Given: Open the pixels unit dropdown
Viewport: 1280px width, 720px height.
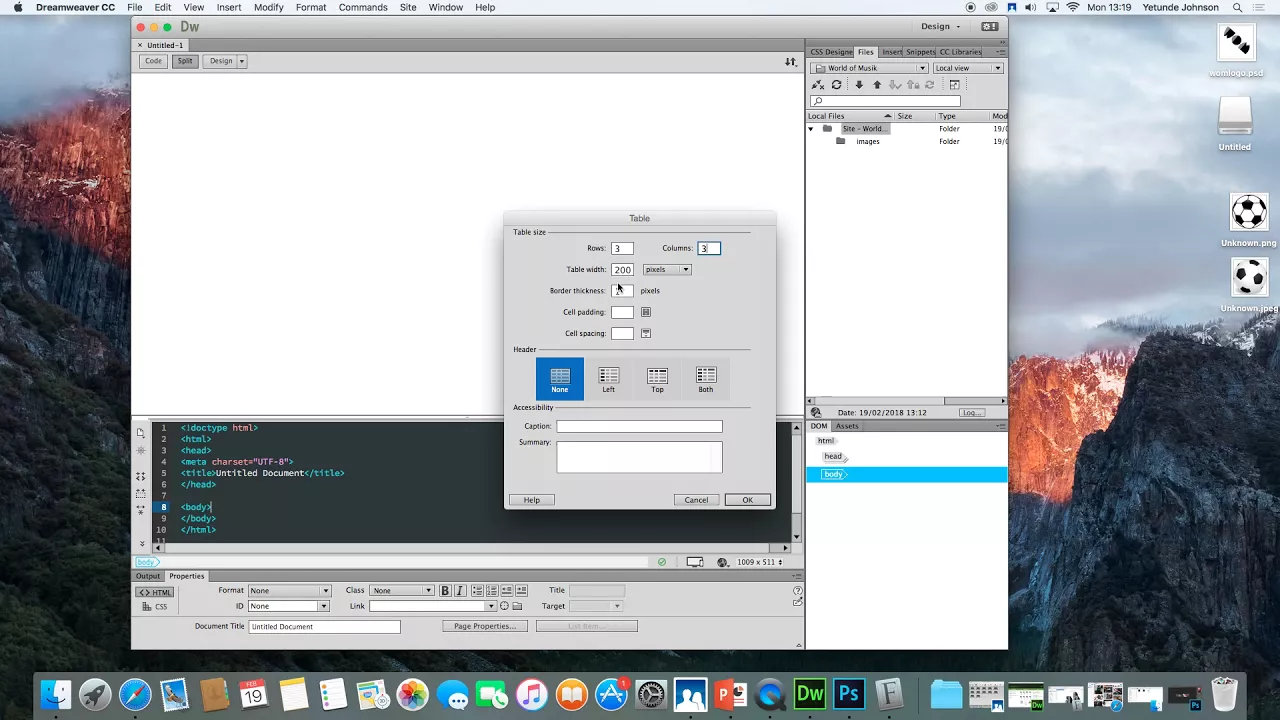Looking at the screenshot, I should pyautogui.click(x=667, y=269).
